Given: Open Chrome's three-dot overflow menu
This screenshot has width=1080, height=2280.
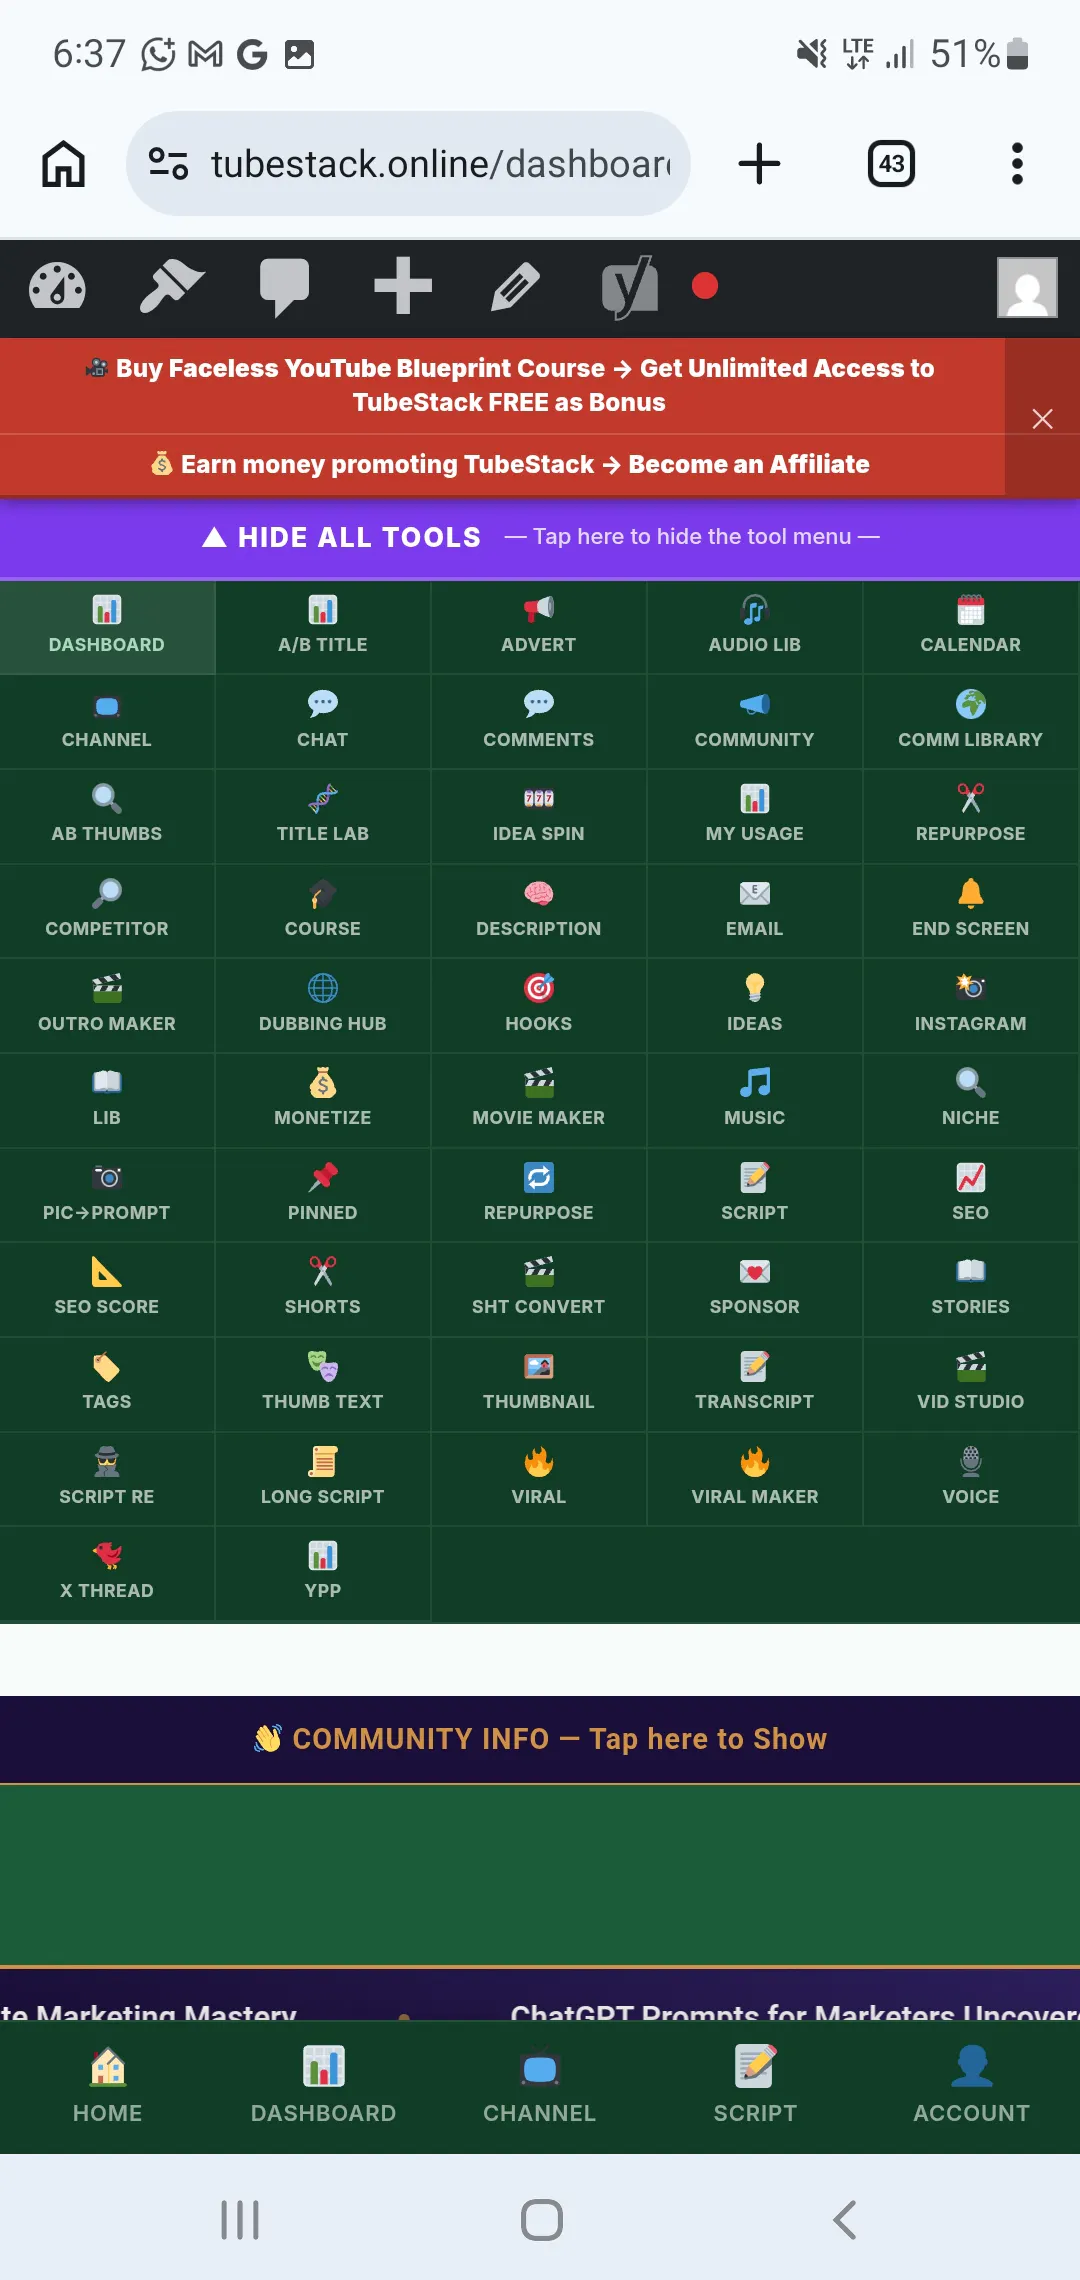Looking at the screenshot, I should (x=1017, y=164).
